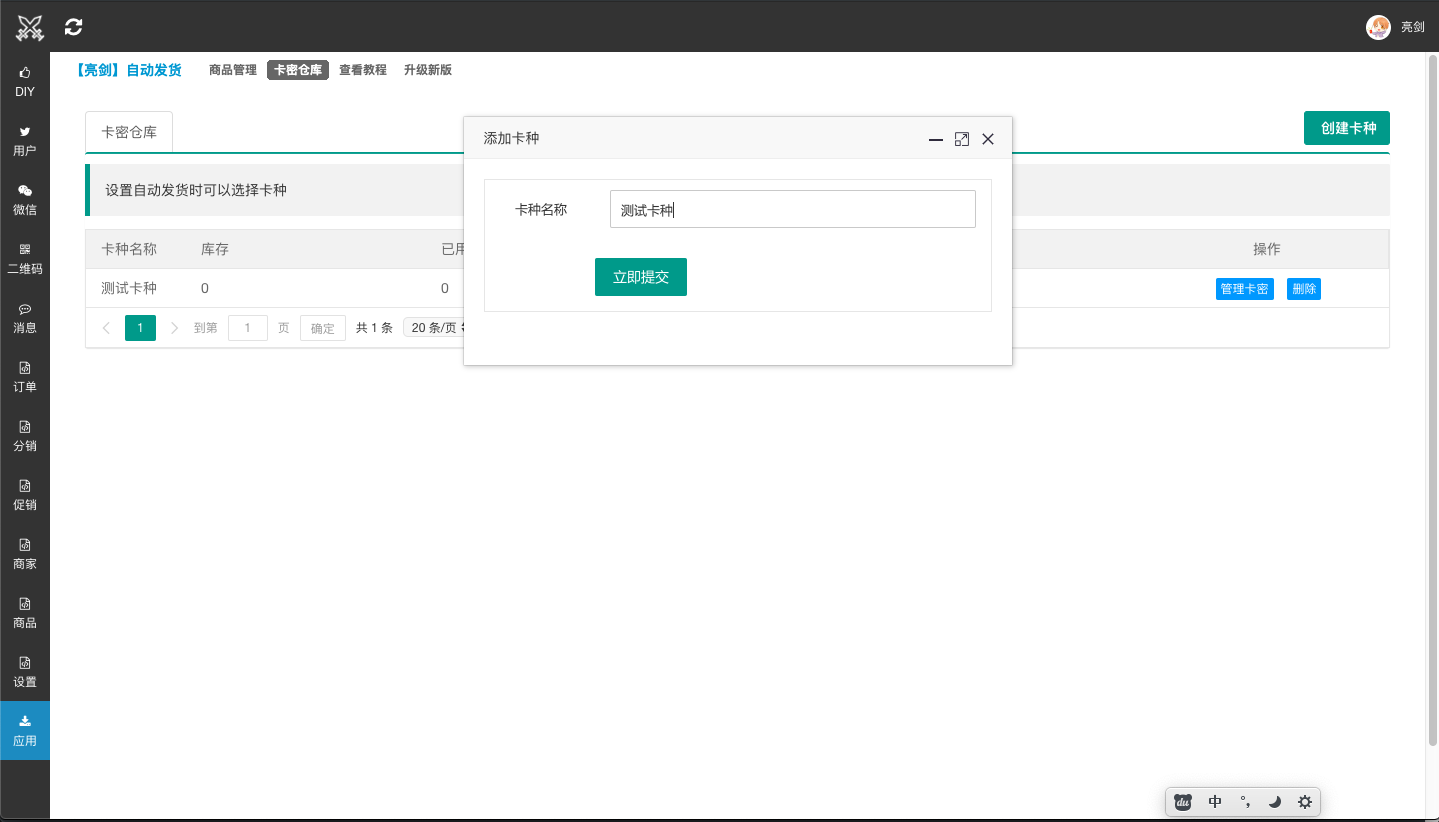The height and width of the screenshot is (822, 1439).
Task: Click the punctuation mode icon
Action: pyautogui.click(x=1245, y=801)
